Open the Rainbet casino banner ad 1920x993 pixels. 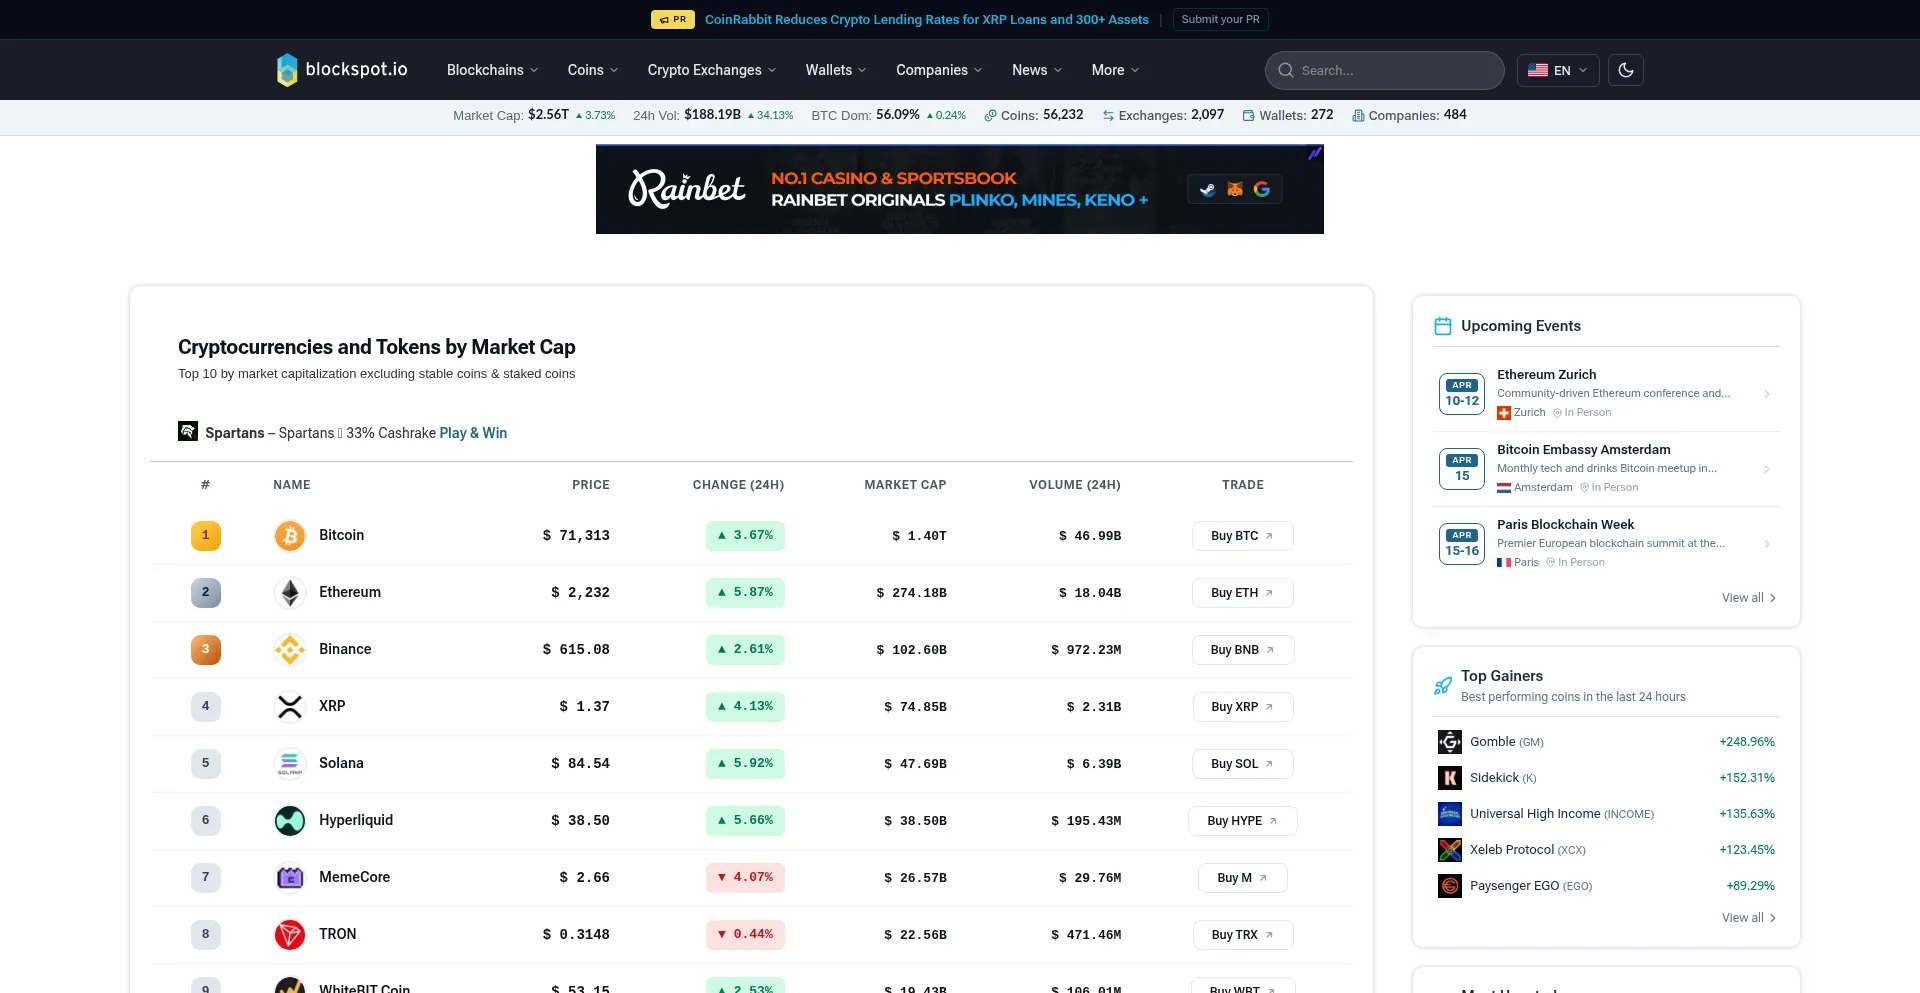tap(960, 189)
